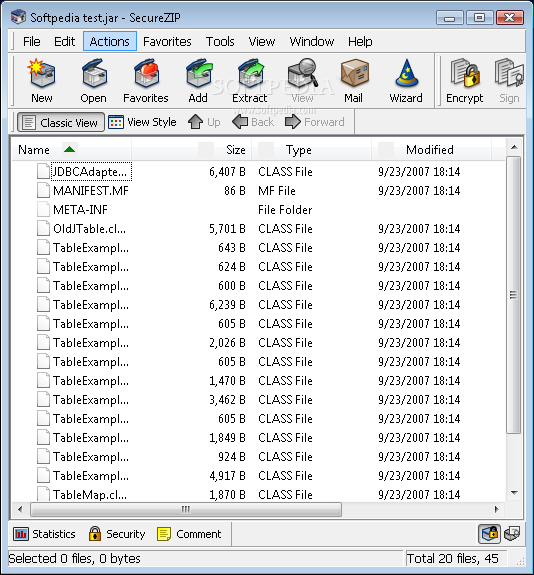Click the 86 B size cell
The height and width of the screenshot is (575, 534).
point(235,191)
